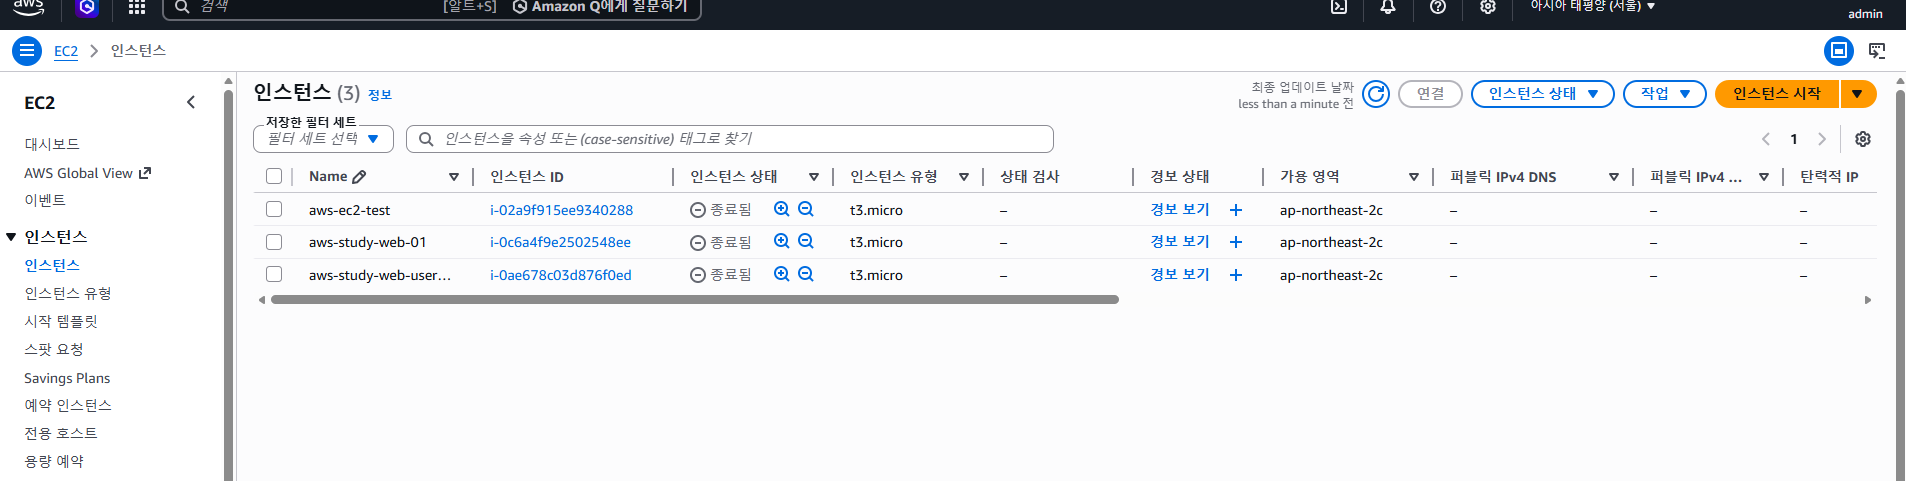1906x481 pixels.
Task: Tick the checkbox for aws-study-web-01
Action: point(274,242)
